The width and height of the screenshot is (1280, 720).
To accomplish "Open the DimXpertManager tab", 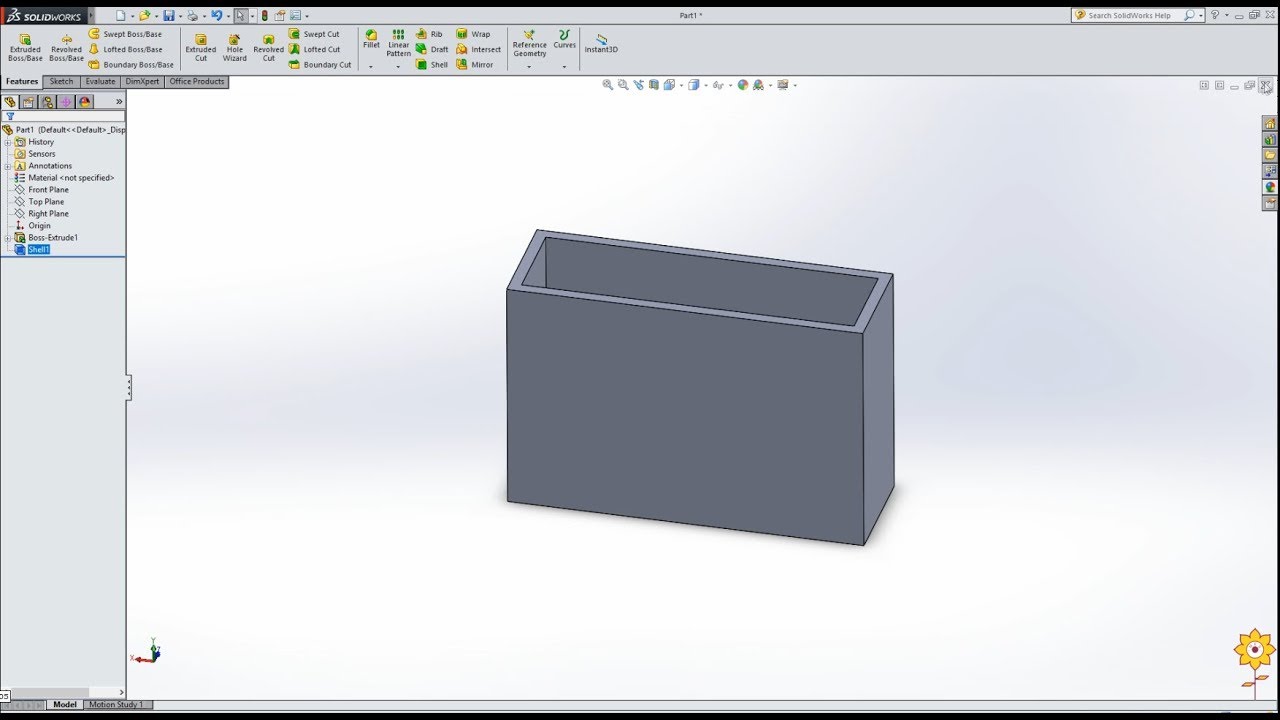I will tap(67, 102).
